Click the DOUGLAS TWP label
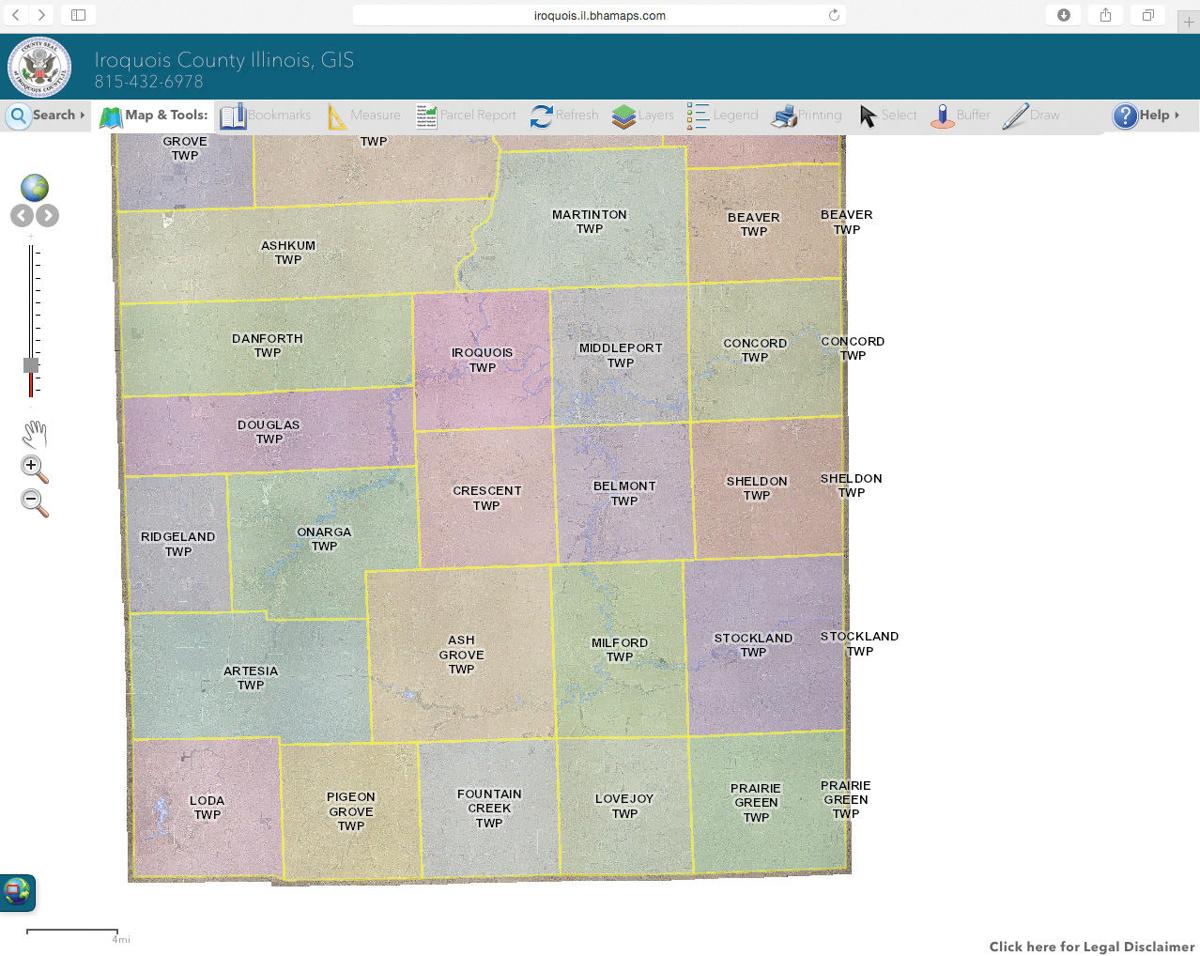This screenshot has width=1200, height=956. coord(269,431)
